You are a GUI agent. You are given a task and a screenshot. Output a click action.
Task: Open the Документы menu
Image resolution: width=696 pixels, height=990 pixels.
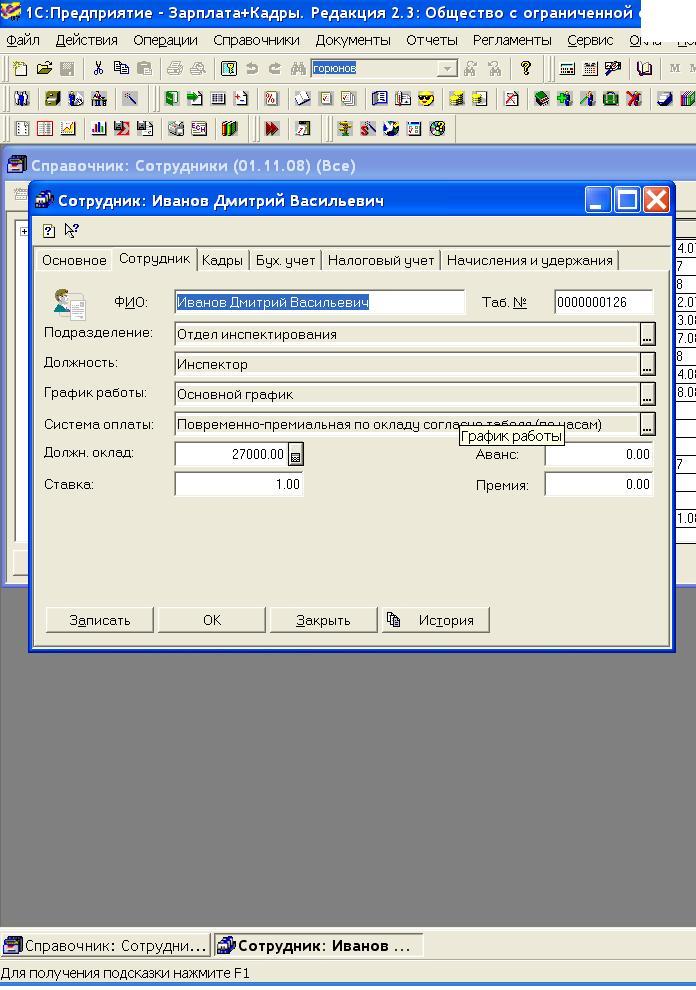tap(352, 40)
